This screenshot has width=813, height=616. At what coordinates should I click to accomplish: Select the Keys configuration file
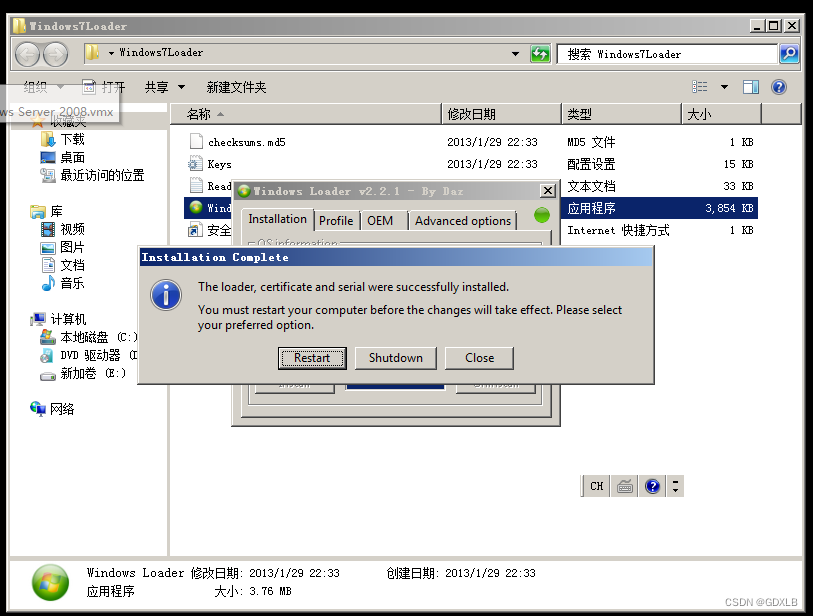(220, 164)
